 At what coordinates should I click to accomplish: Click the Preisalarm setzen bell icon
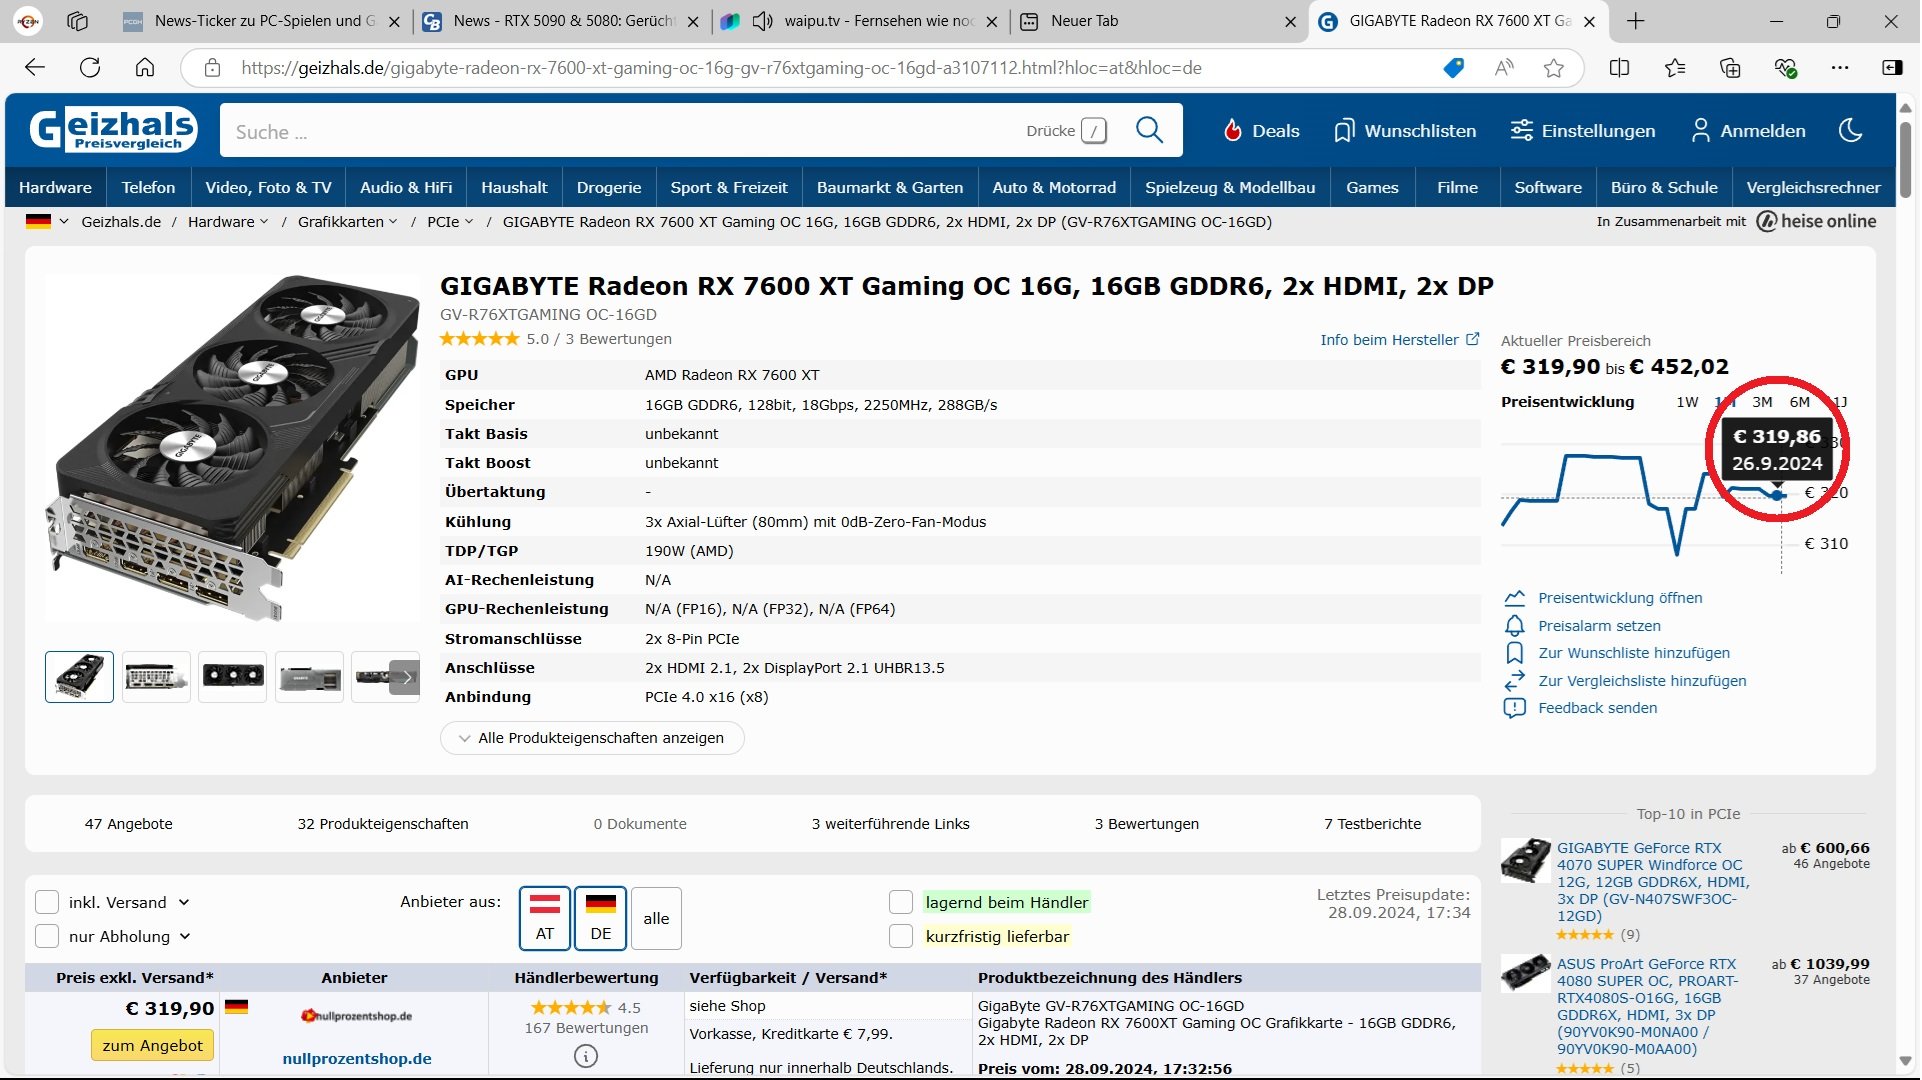pos(1514,626)
